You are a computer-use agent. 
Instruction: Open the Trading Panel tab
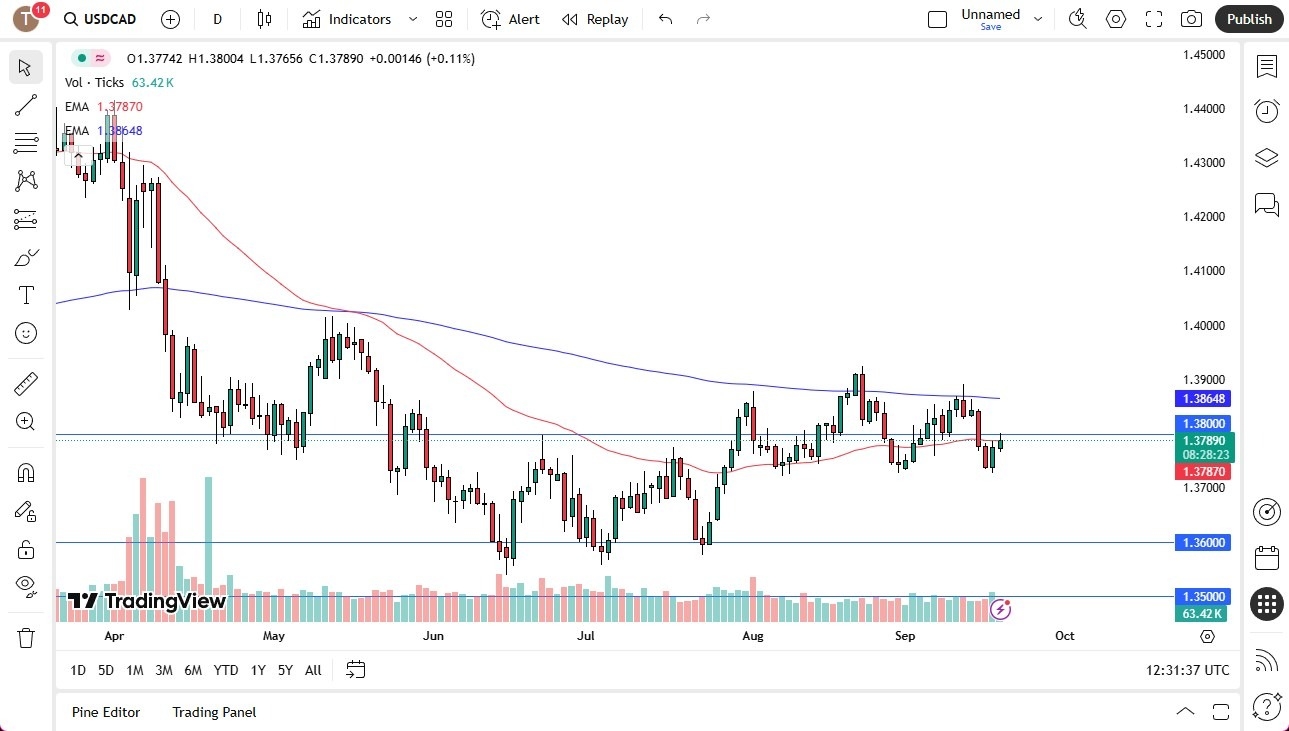point(213,712)
